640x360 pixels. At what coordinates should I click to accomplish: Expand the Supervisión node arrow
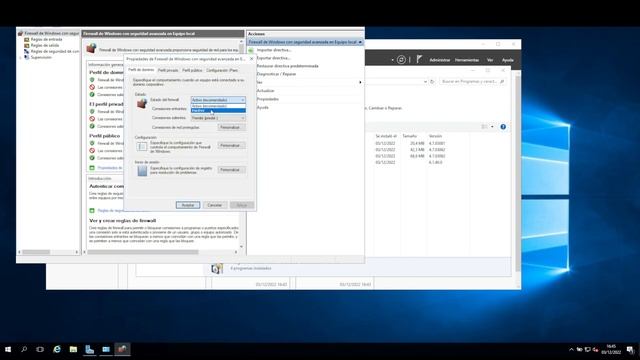click(20, 58)
